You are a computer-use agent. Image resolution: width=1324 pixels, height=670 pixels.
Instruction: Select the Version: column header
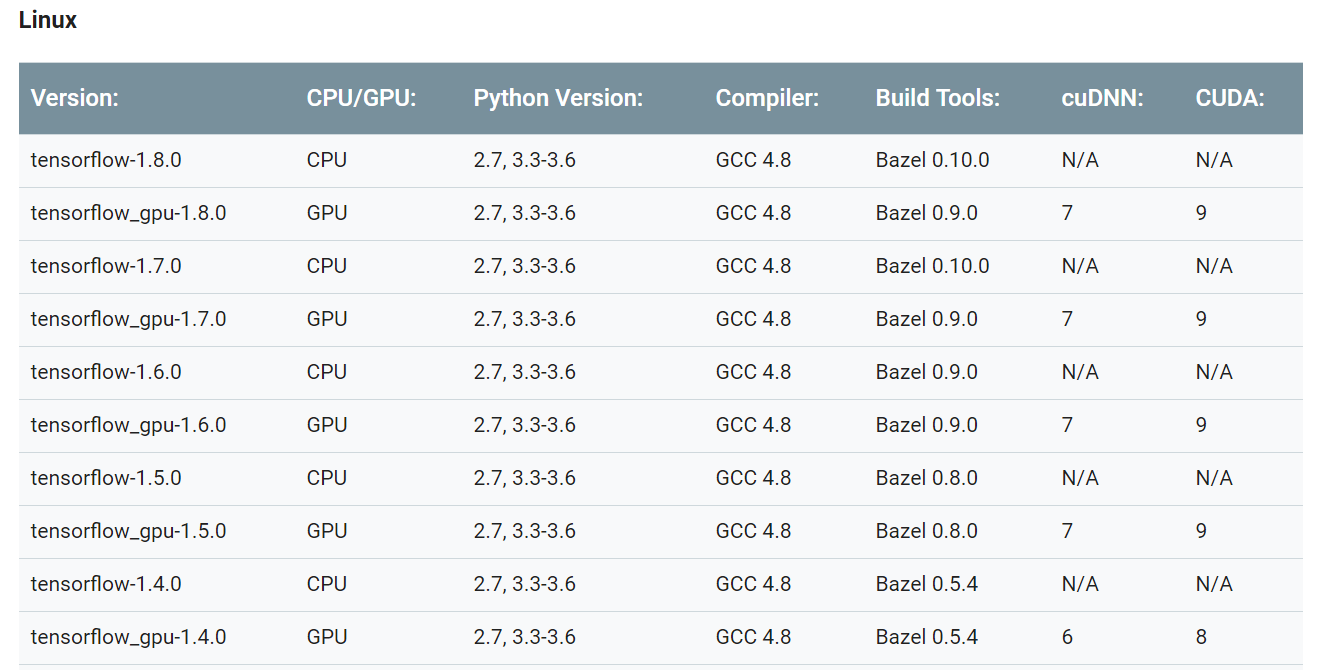[x=75, y=98]
